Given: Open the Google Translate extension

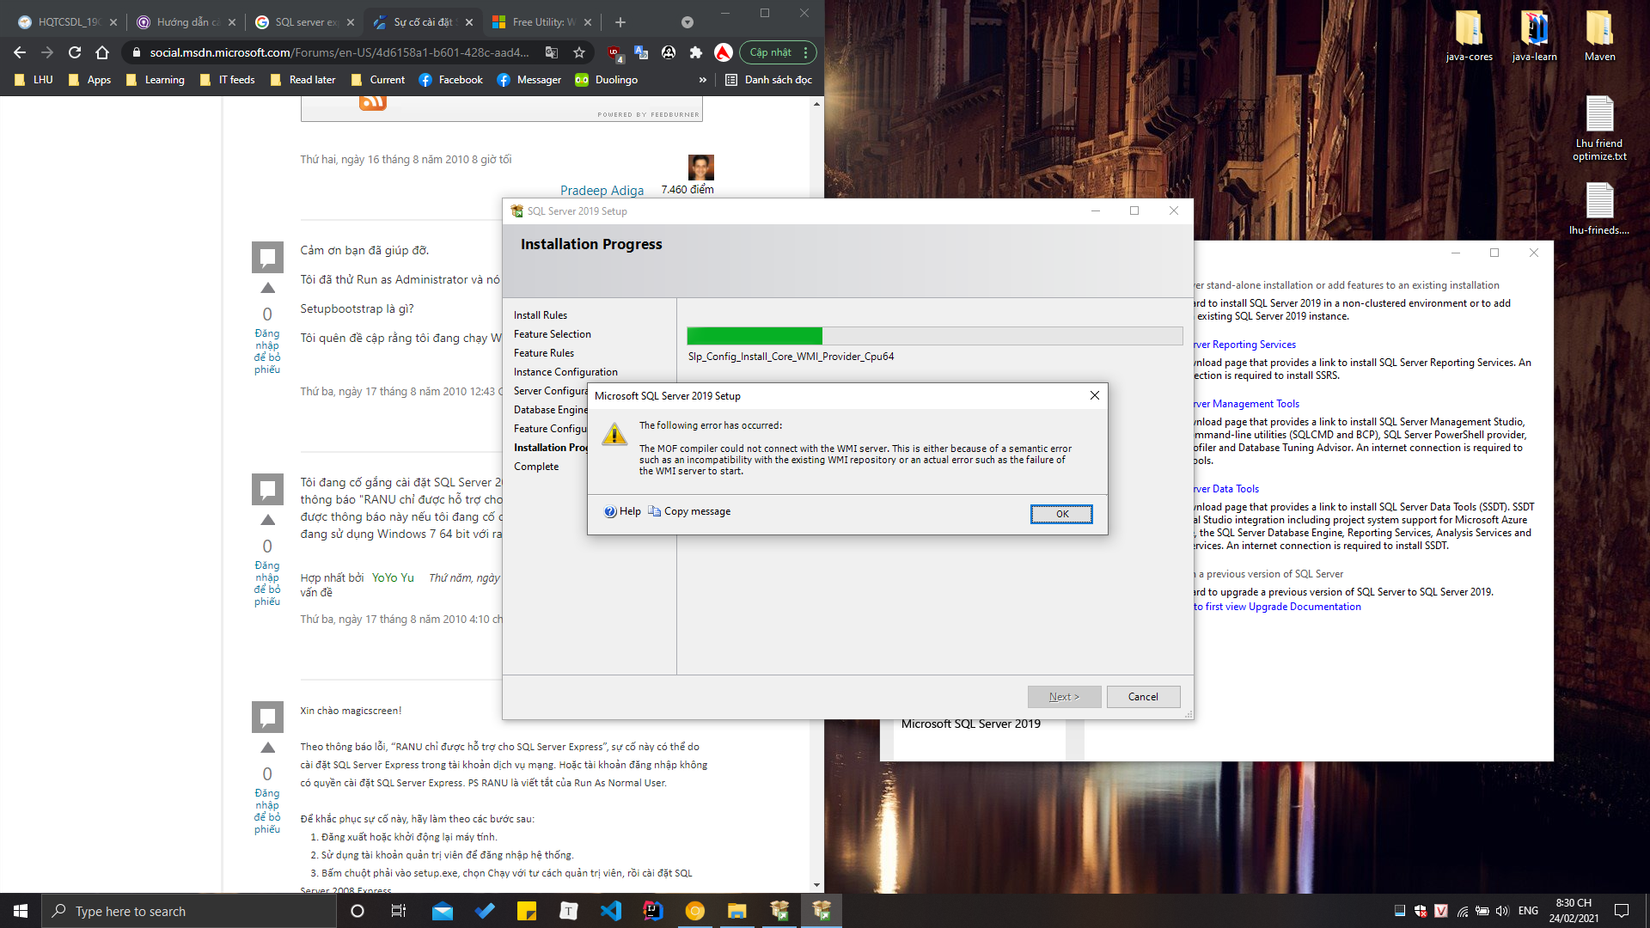Looking at the screenshot, I should pyautogui.click(x=641, y=52).
